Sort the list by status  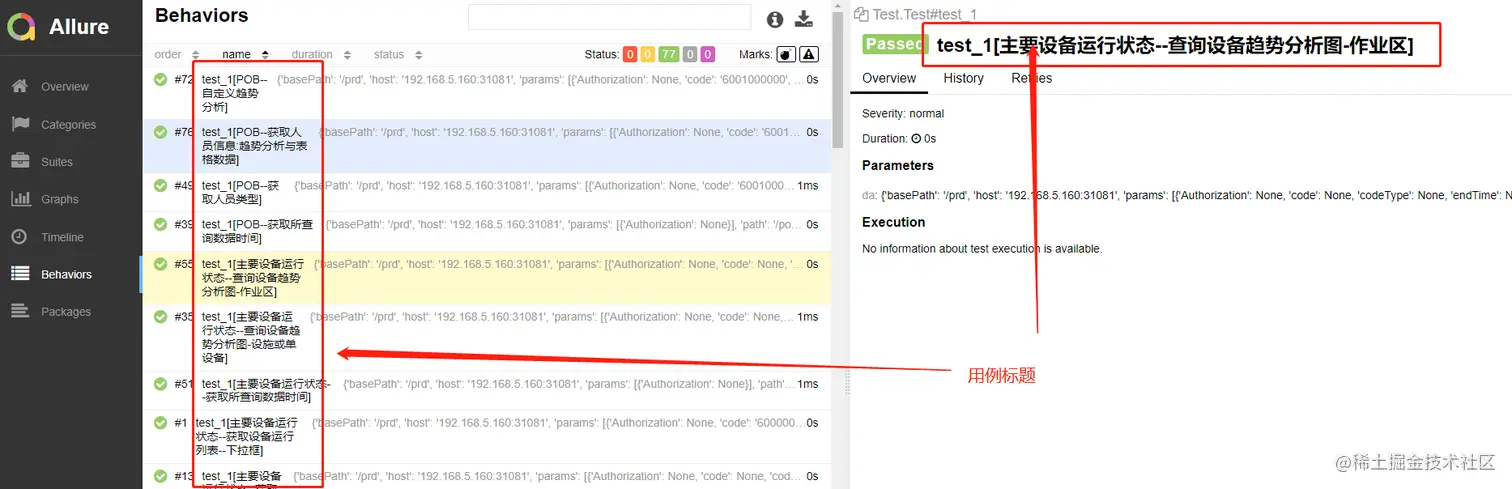(398, 55)
